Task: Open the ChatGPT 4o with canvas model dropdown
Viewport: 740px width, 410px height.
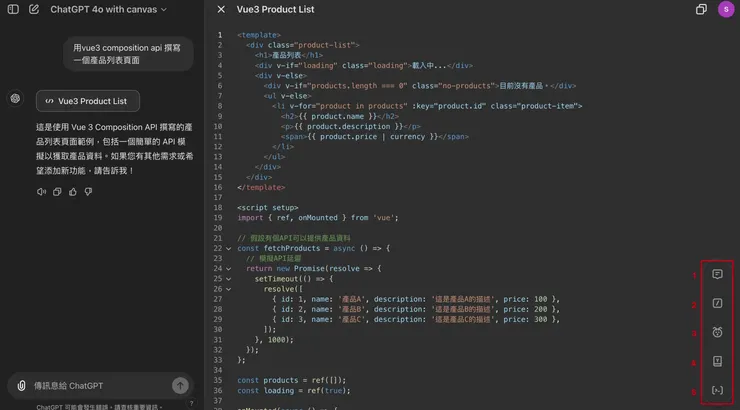Action: click(109, 9)
